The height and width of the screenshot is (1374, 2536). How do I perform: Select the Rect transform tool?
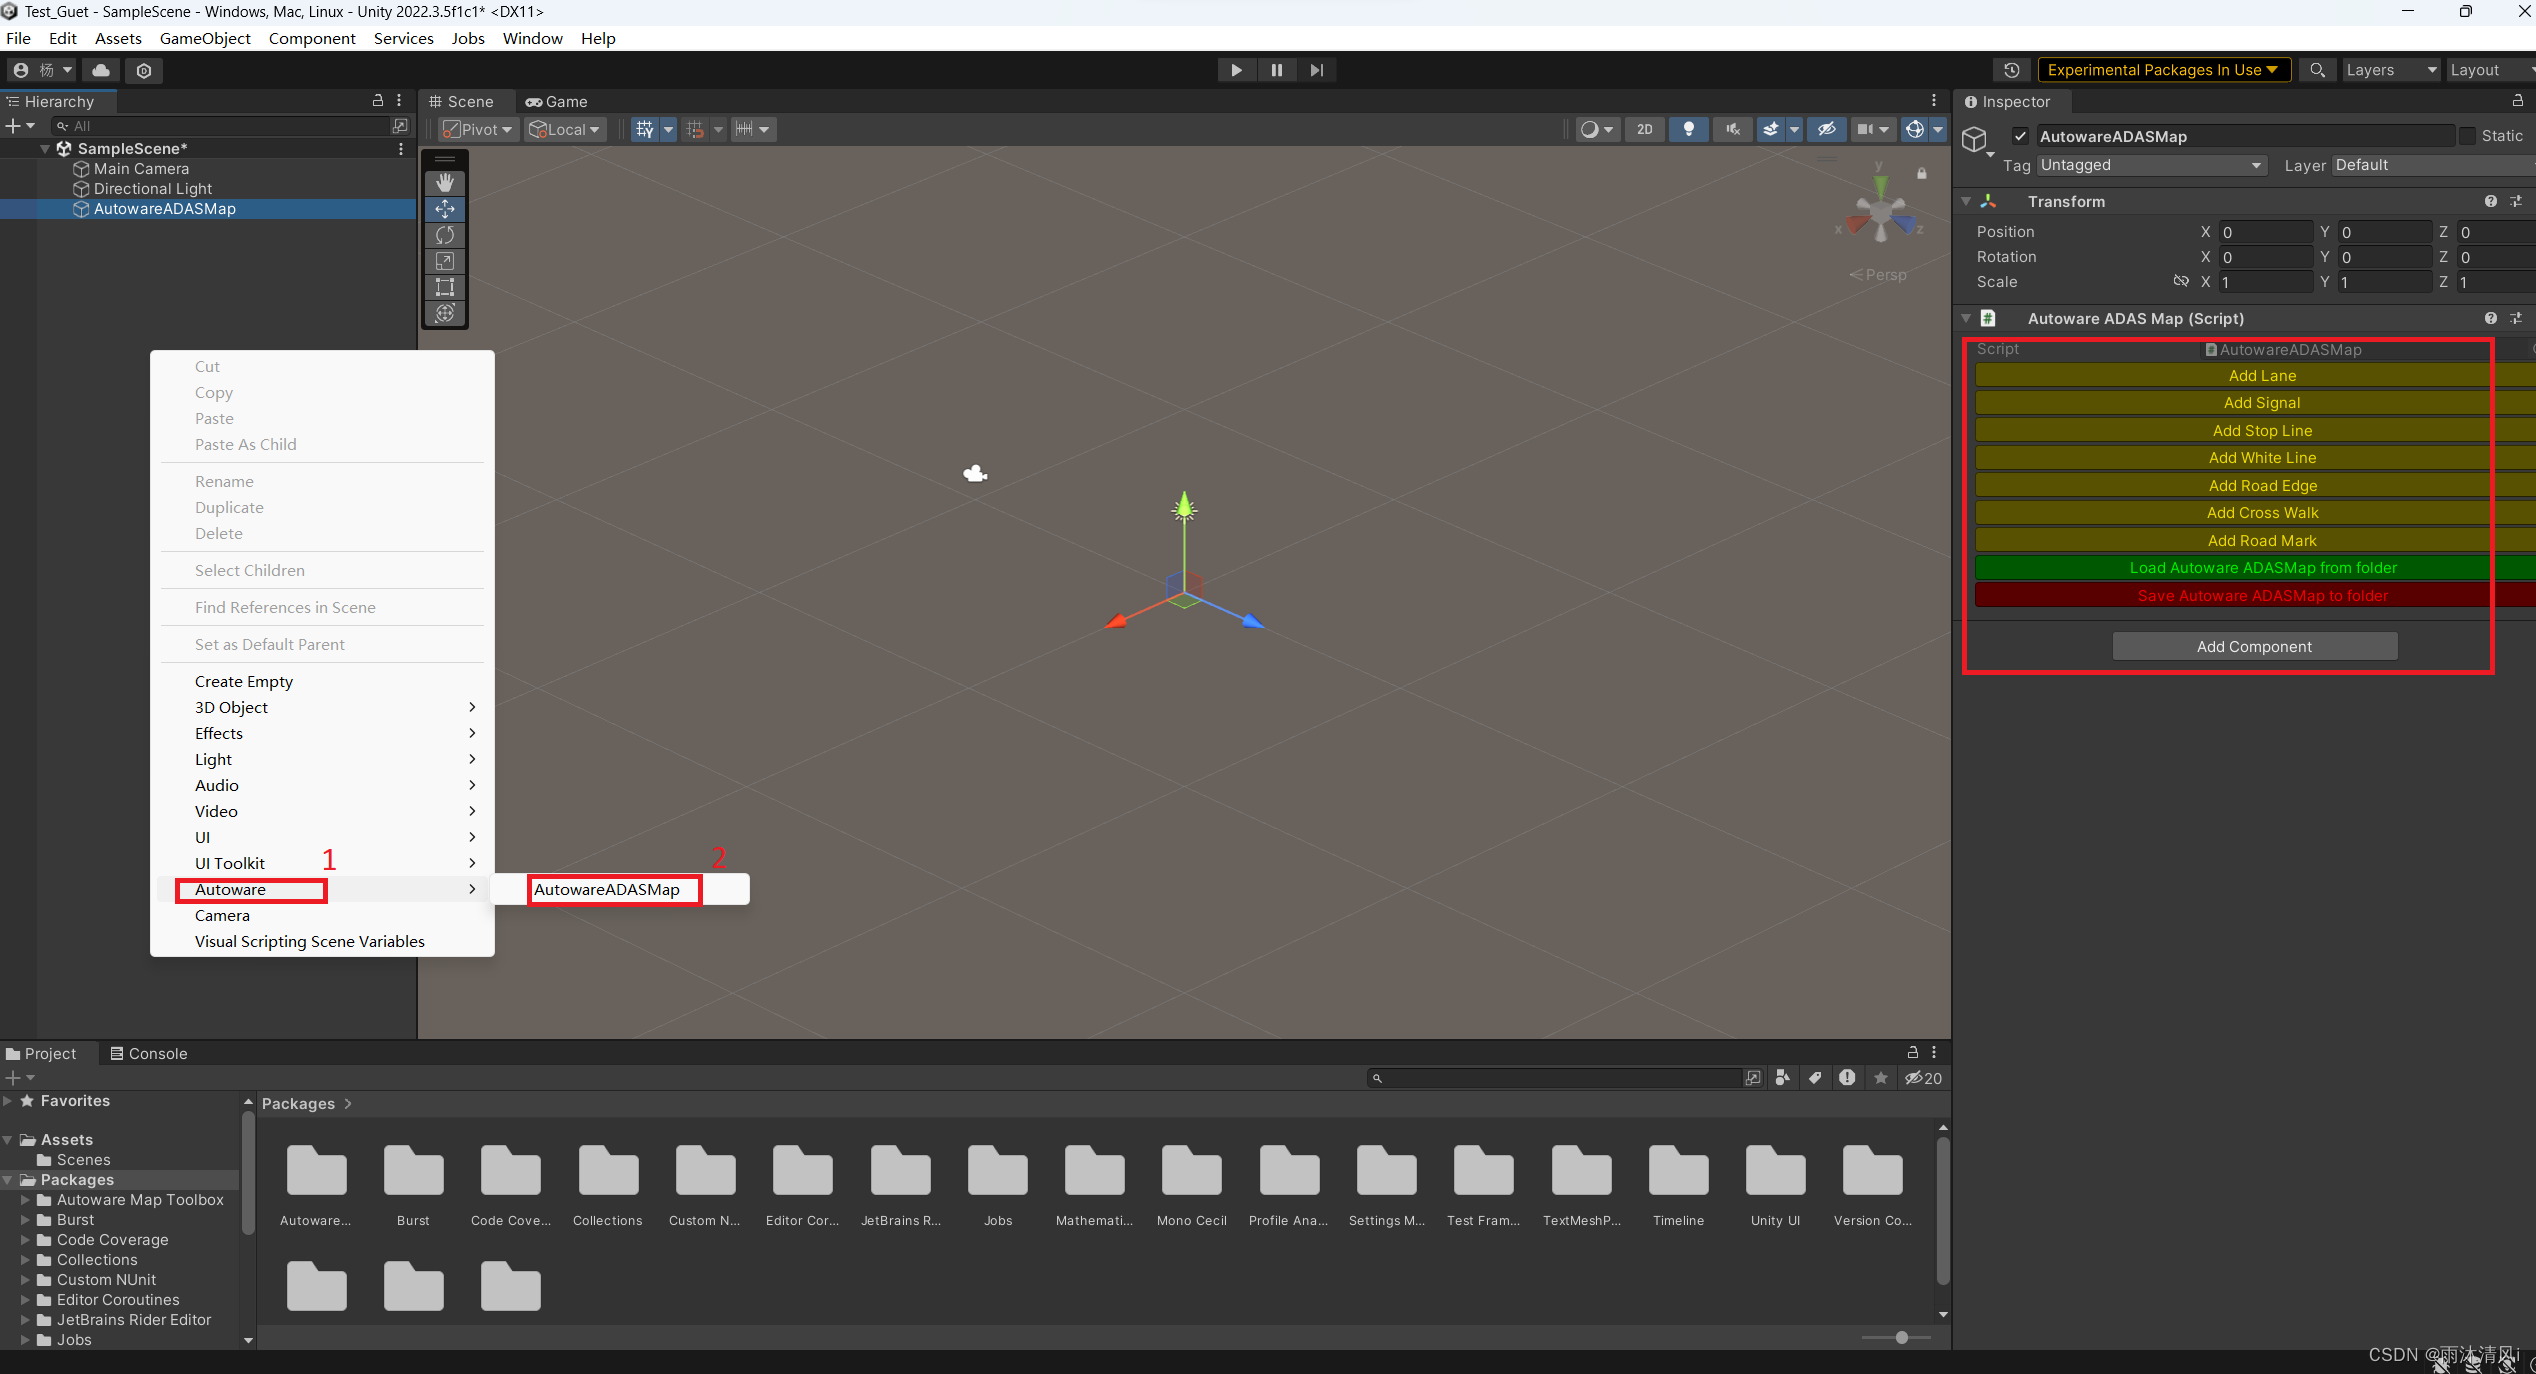445,287
